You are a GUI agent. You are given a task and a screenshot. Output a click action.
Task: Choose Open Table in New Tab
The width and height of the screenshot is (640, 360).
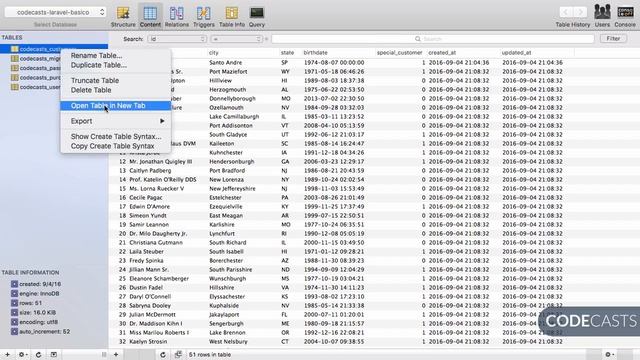click(116, 106)
